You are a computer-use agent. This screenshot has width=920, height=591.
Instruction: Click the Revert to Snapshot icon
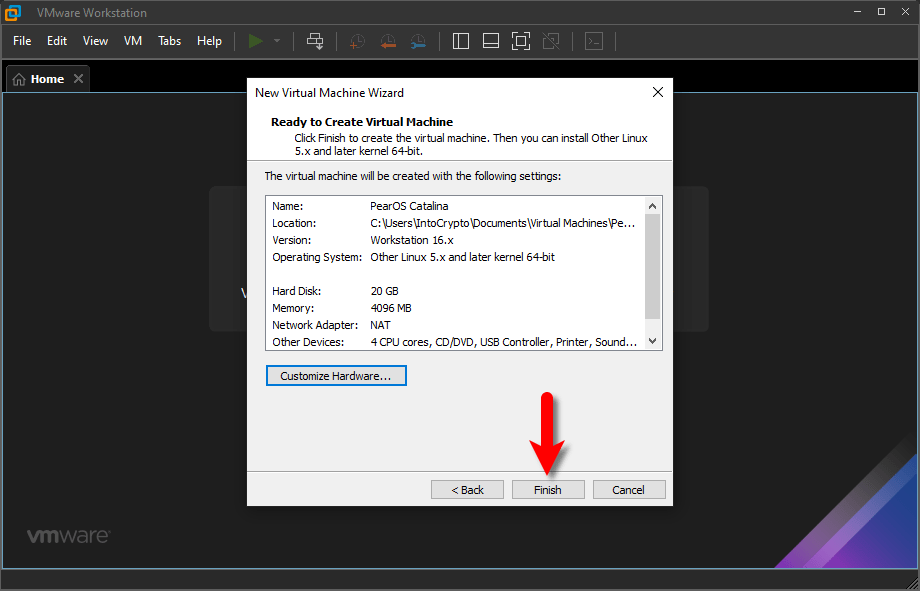[387, 41]
